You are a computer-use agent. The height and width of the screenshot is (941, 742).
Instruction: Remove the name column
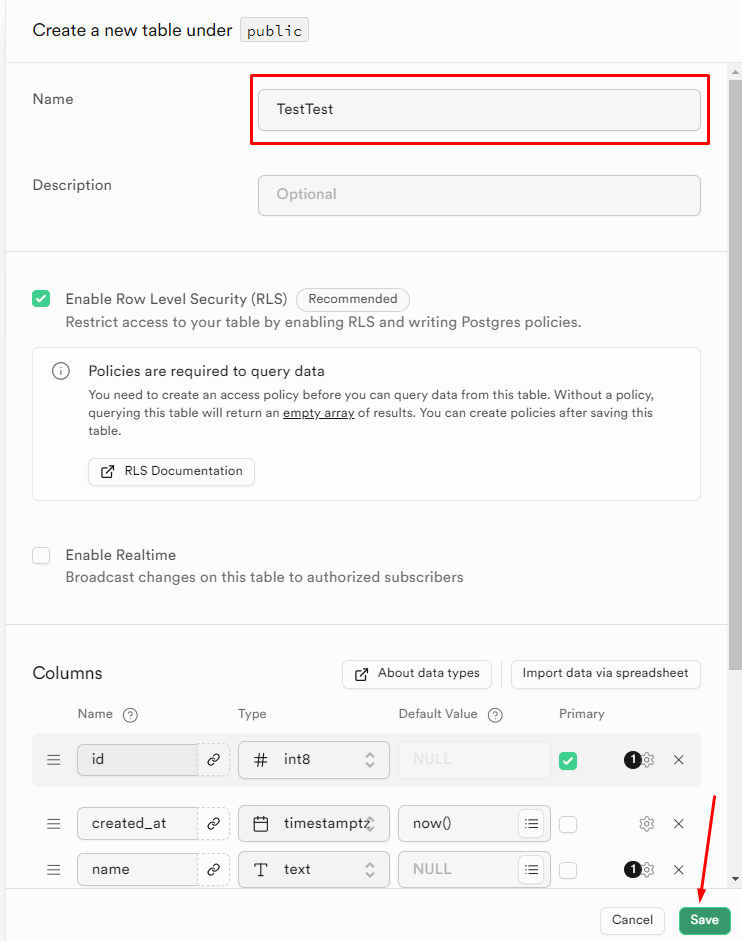tap(679, 869)
